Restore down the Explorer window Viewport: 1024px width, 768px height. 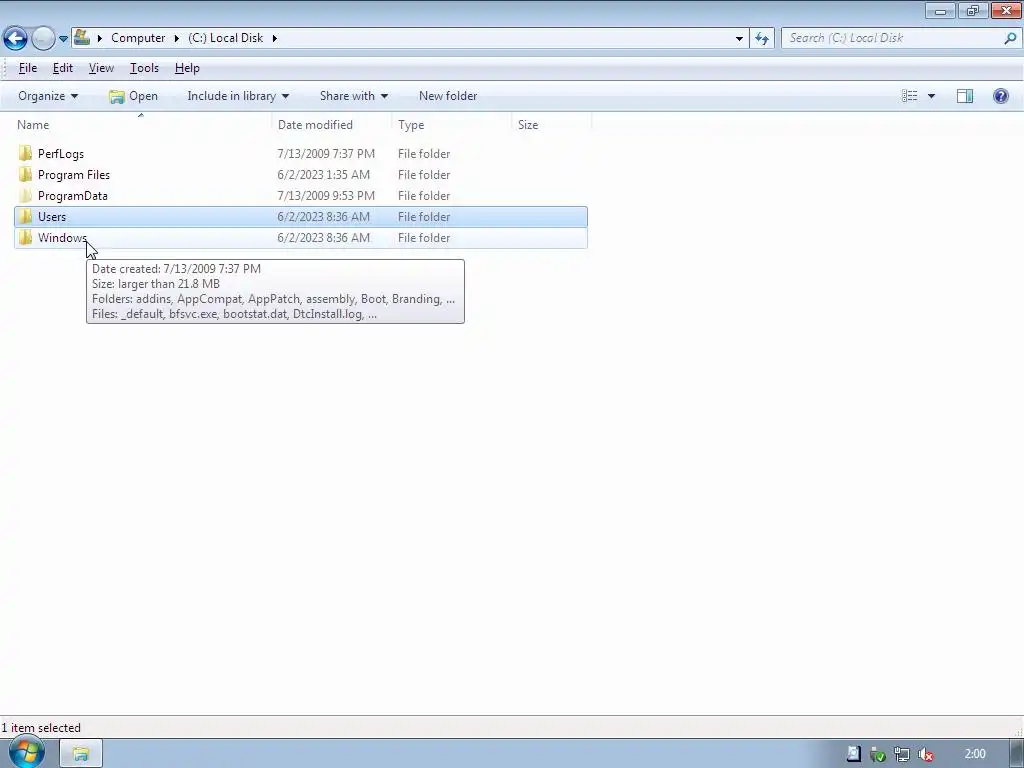(x=973, y=11)
